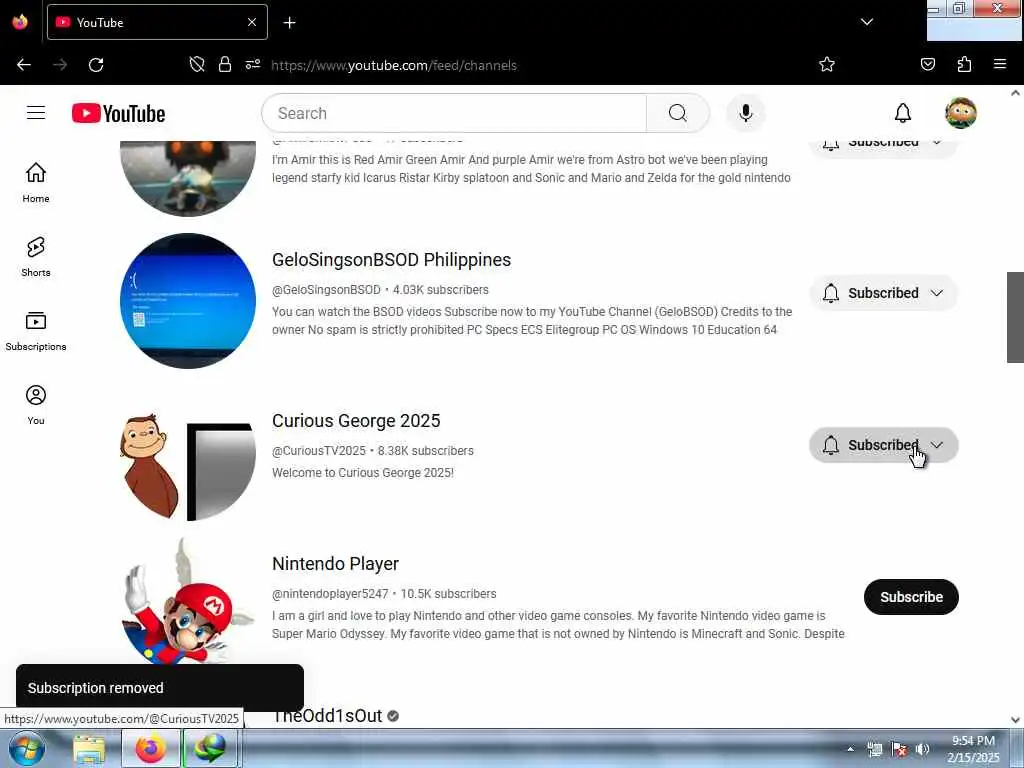
Task: Click into the YouTube Search field
Action: tap(455, 113)
